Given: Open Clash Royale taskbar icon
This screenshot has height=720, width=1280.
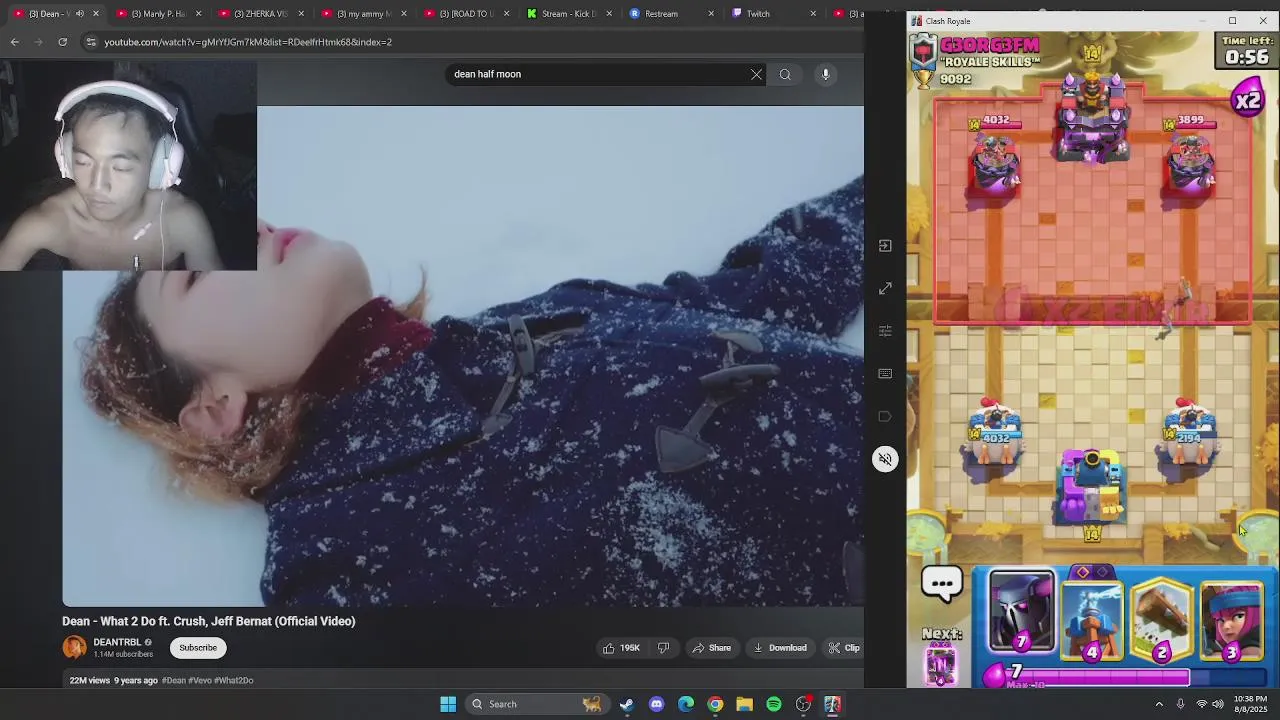Looking at the screenshot, I should [832, 704].
